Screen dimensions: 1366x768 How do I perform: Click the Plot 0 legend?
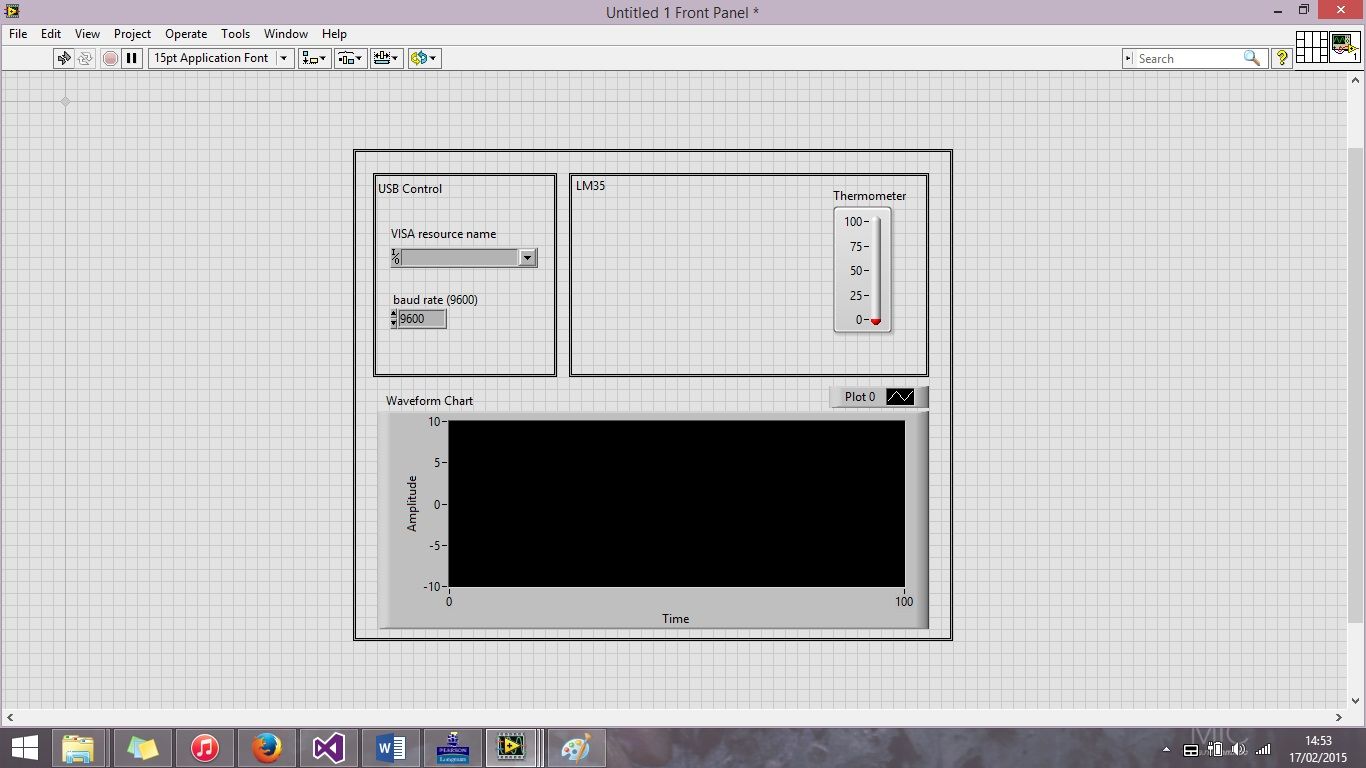coord(859,397)
